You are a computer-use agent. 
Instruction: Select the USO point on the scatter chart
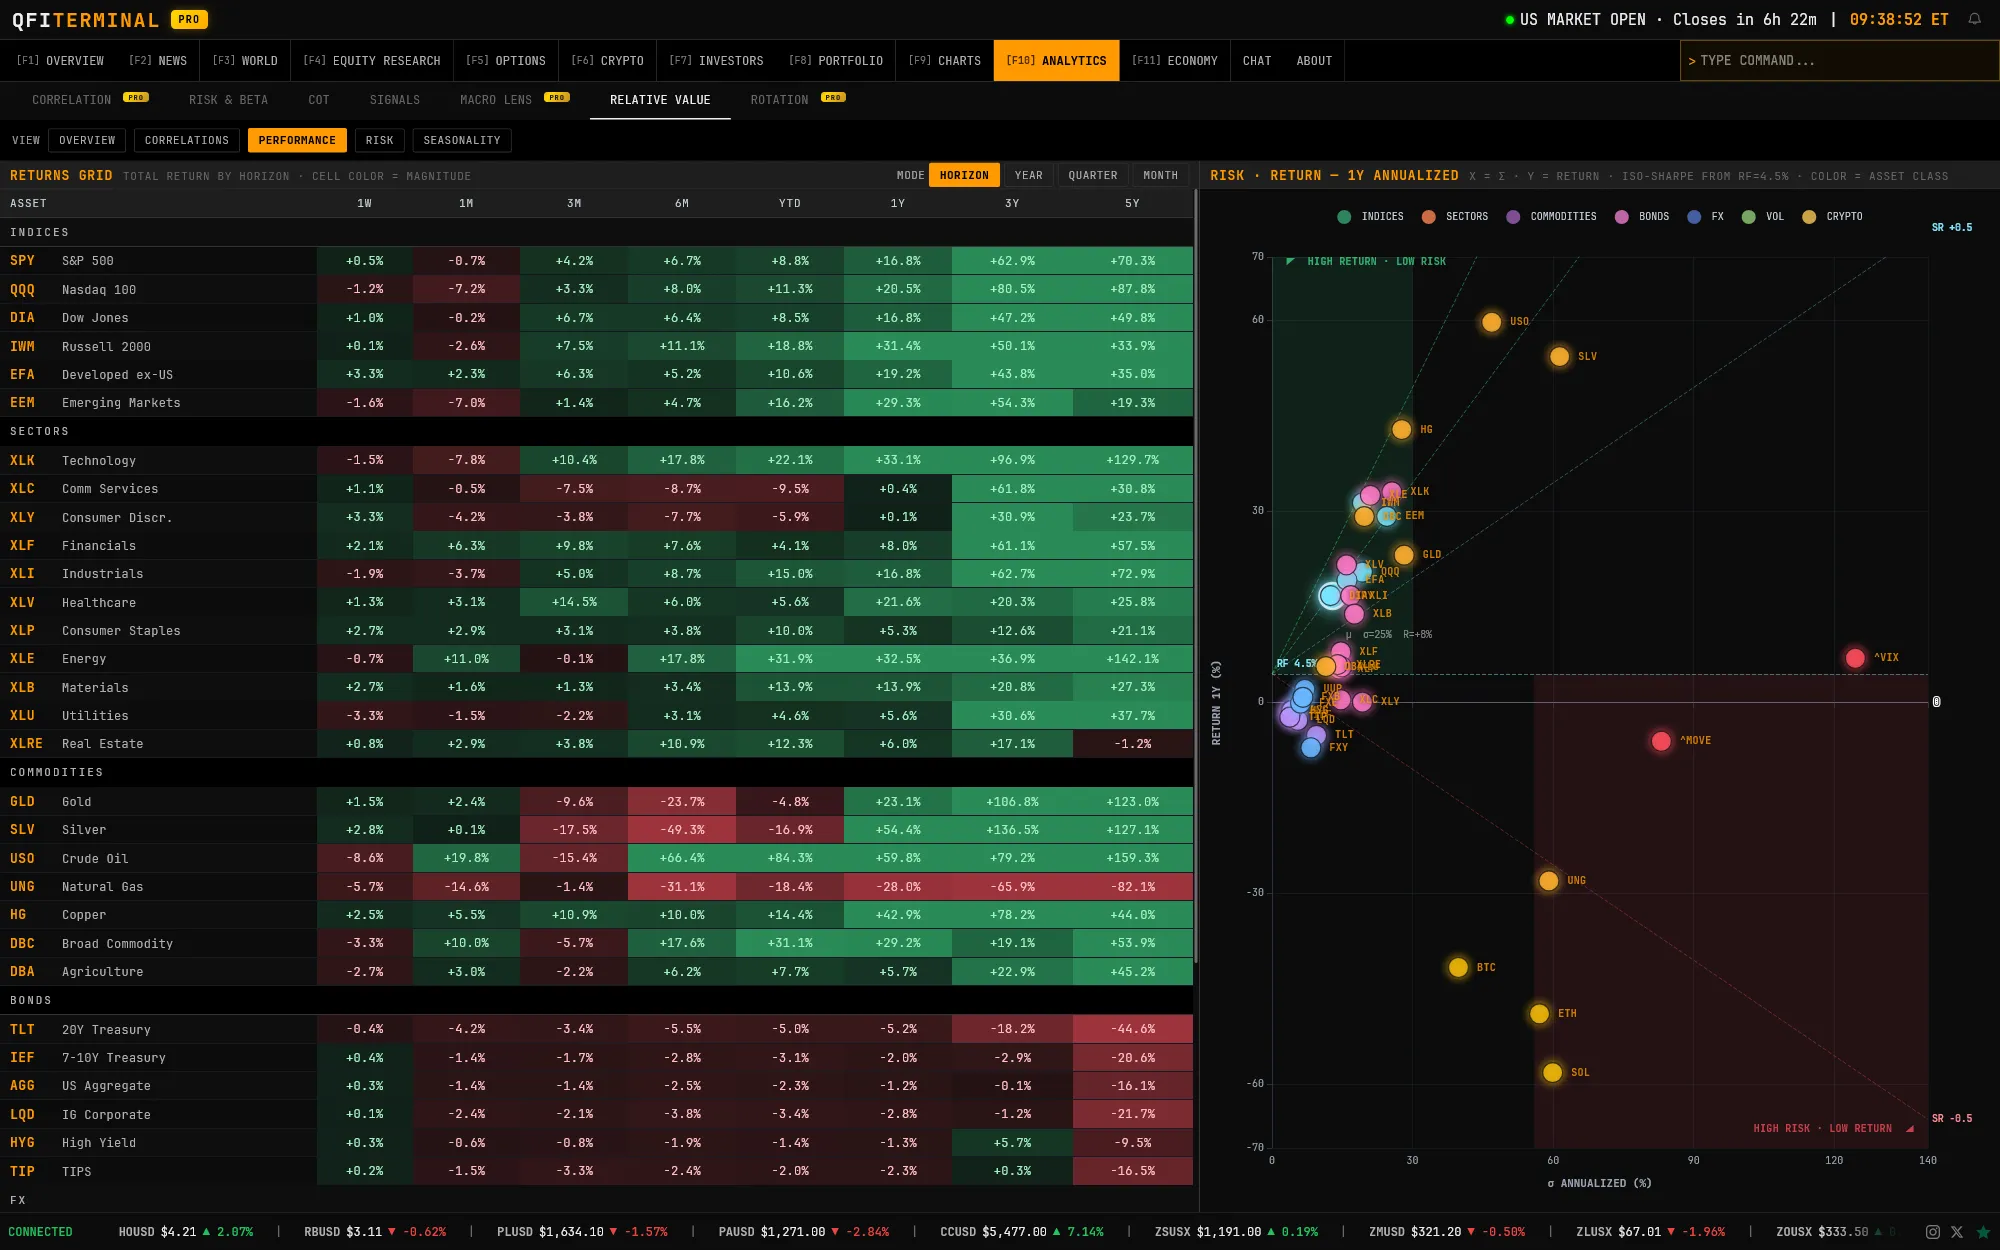click(x=1491, y=322)
